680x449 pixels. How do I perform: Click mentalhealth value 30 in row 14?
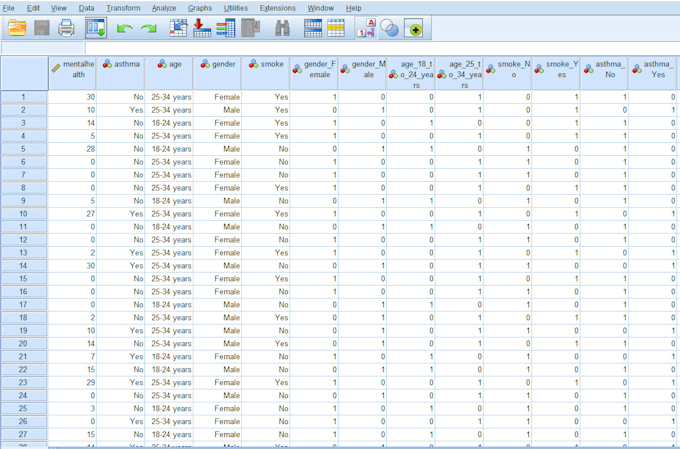72,265
